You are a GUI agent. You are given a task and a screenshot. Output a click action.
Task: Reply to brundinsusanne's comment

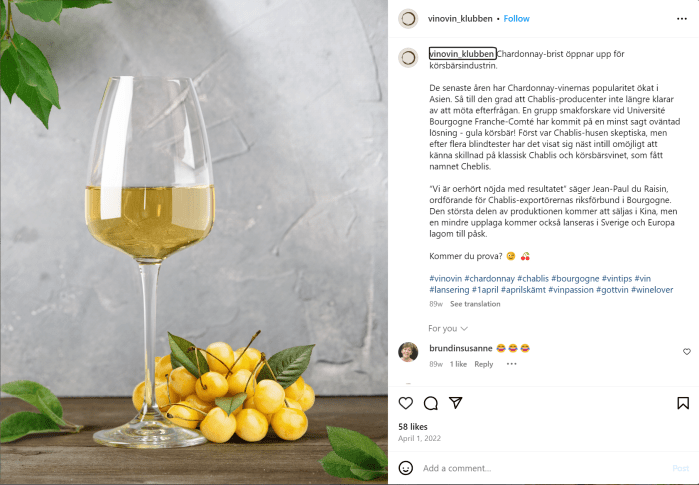(x=484, y=364)
